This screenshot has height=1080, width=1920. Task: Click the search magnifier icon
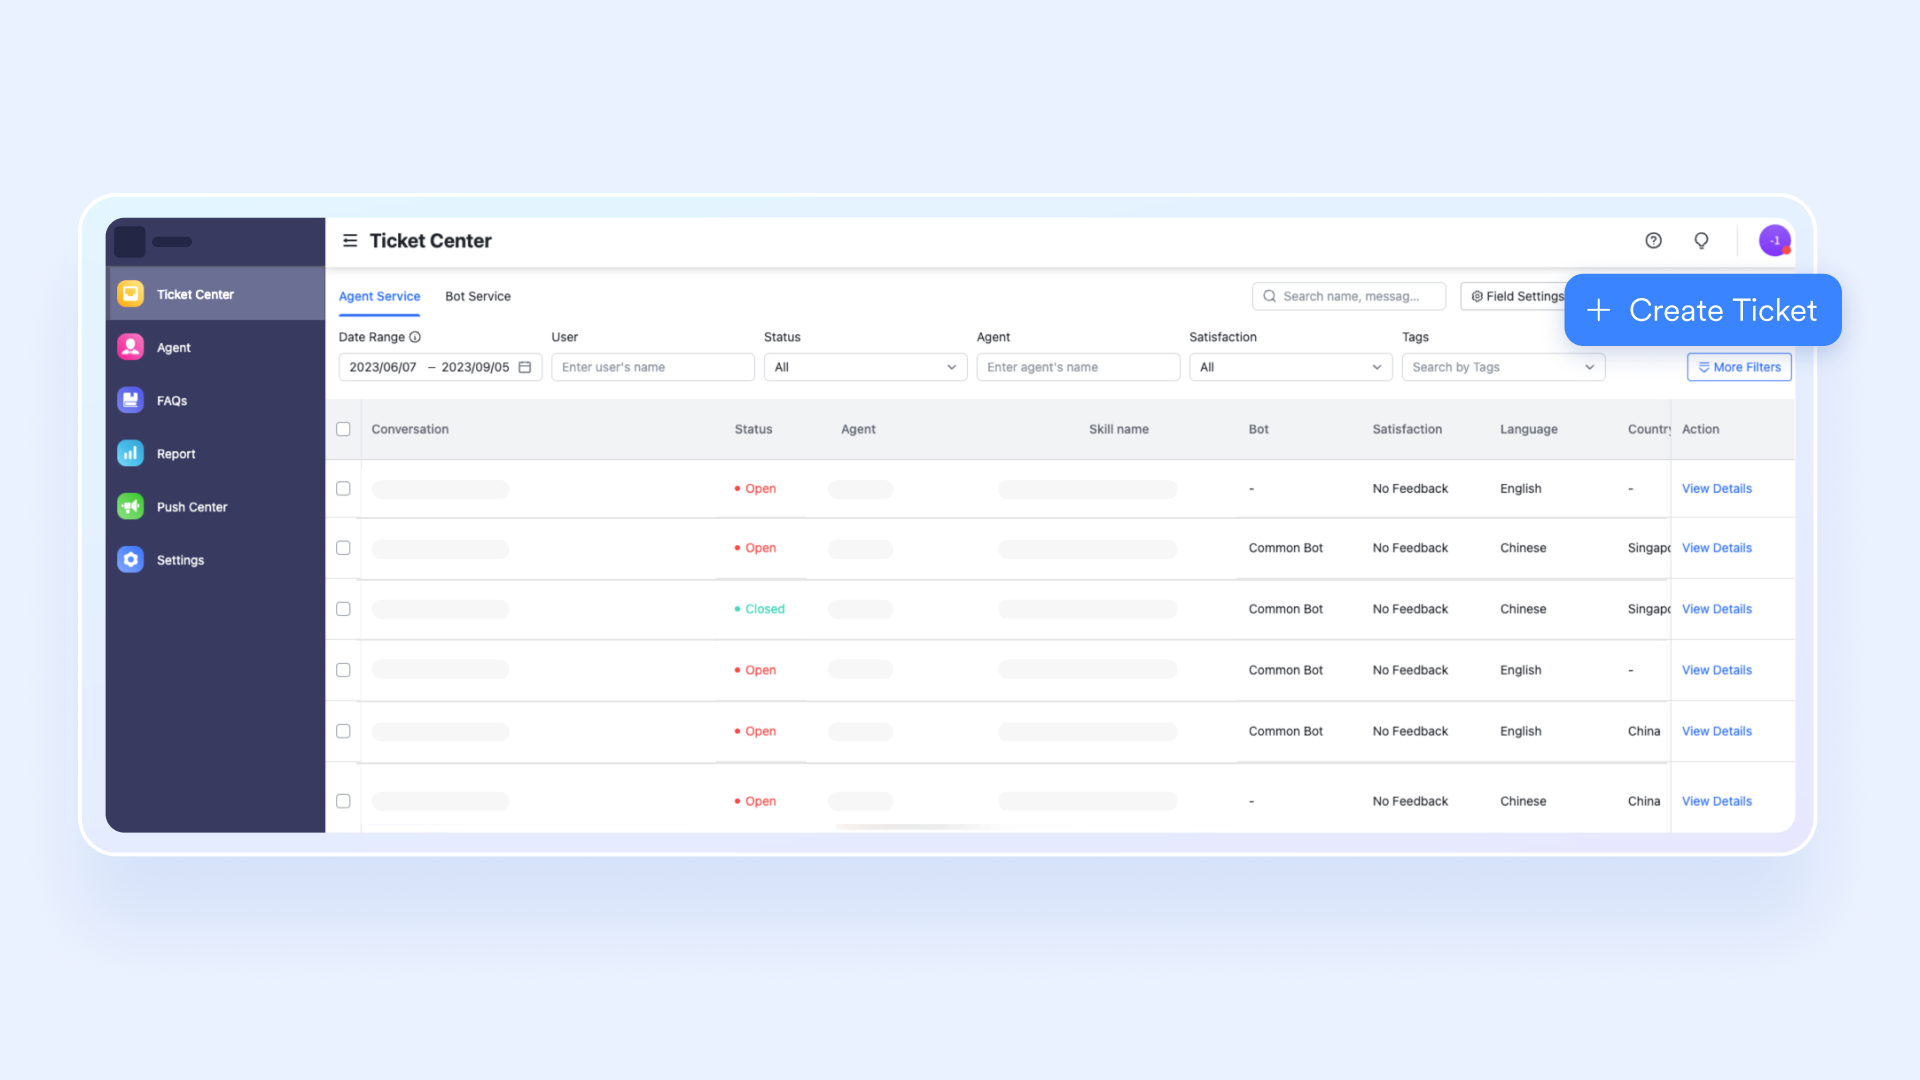coord(1270,296)
